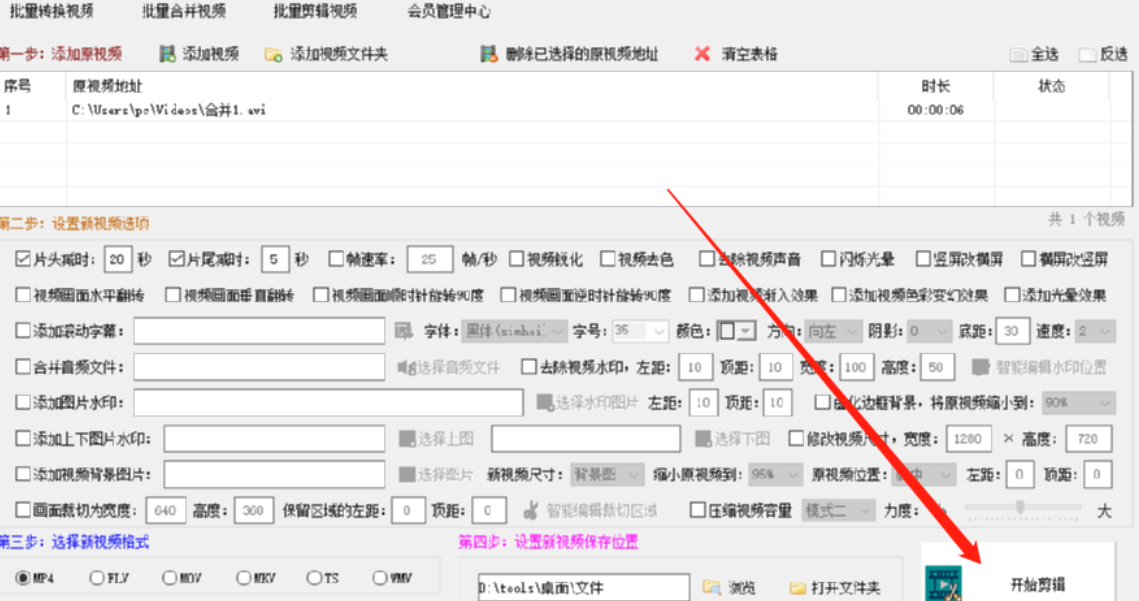This screenshot has height=601, width=1139.
Task: Select the MKV format radio button
Action: click(x=243, y=578)
